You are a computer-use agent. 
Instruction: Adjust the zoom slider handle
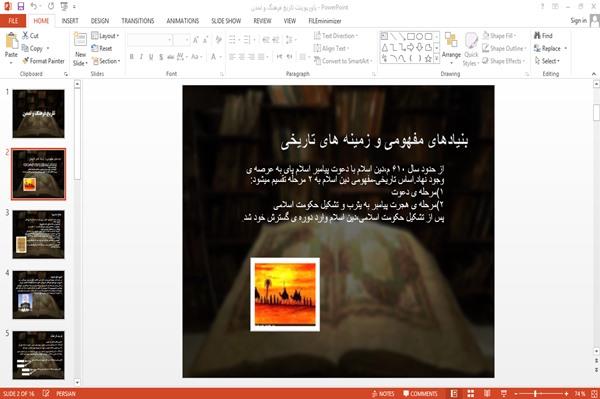(x=535, y=394)
